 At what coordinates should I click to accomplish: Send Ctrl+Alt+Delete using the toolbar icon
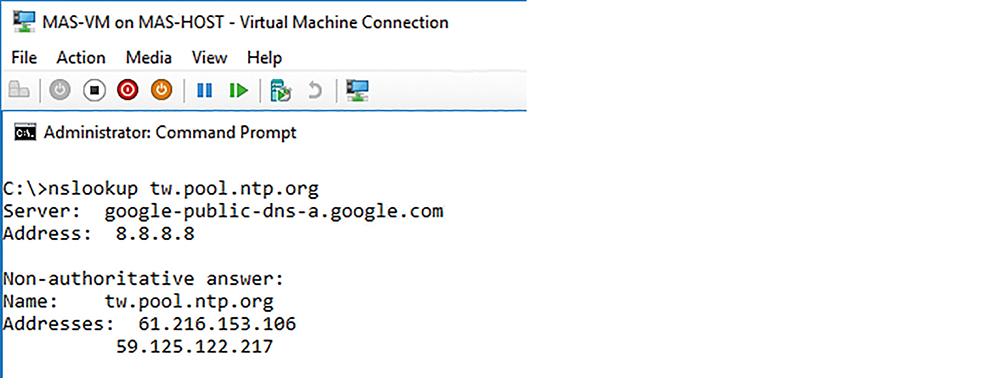pos(18,91)
